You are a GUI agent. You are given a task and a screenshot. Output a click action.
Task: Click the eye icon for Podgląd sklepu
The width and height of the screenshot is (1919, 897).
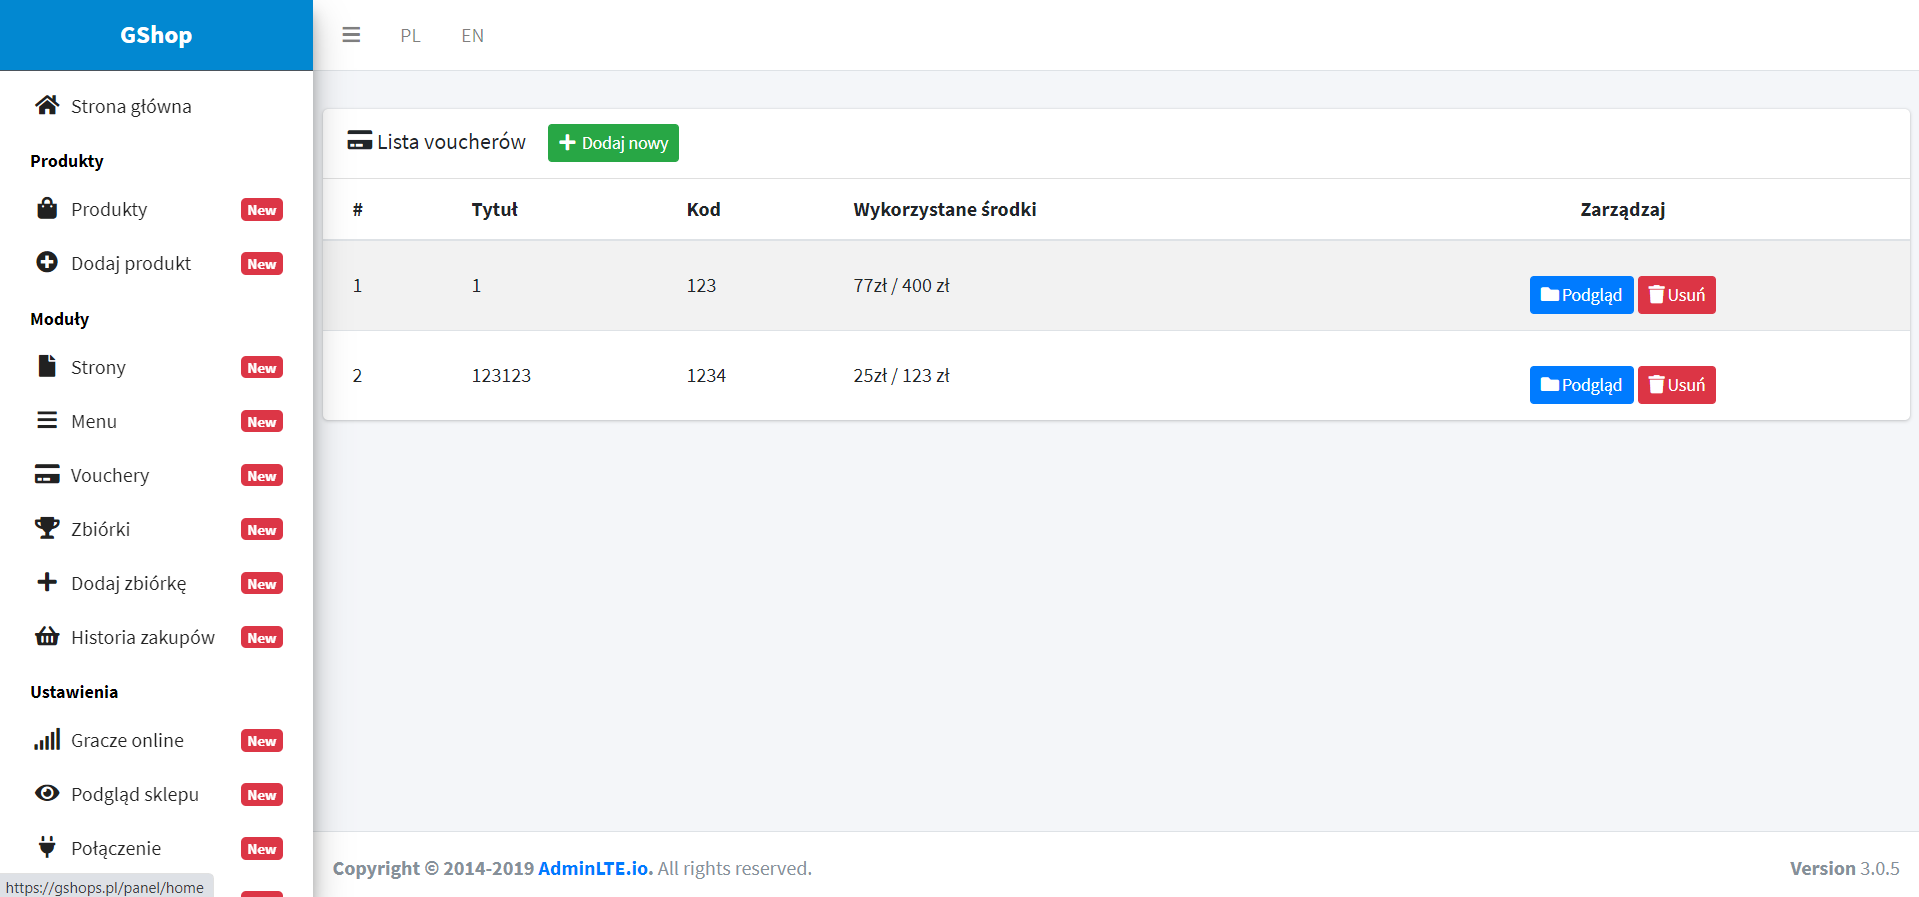click(x=47, y=793)
